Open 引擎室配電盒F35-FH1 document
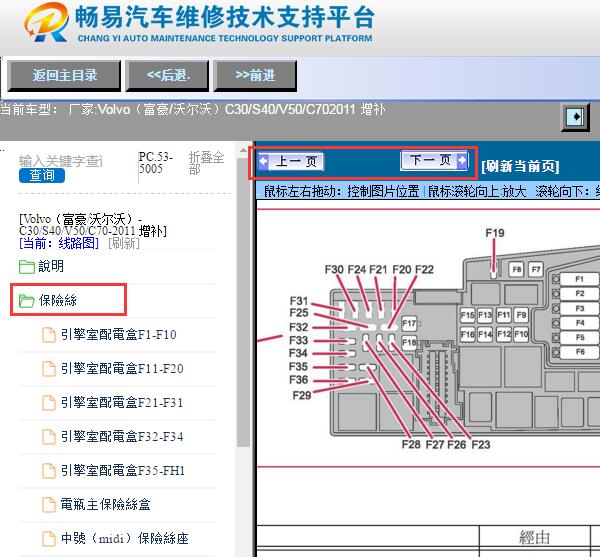The height and width of the screenshot is (557, 600). [122, 471]
